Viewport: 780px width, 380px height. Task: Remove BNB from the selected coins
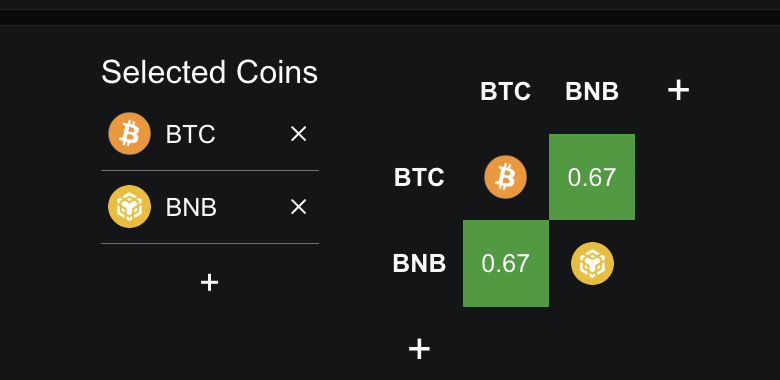click(298, 207)
